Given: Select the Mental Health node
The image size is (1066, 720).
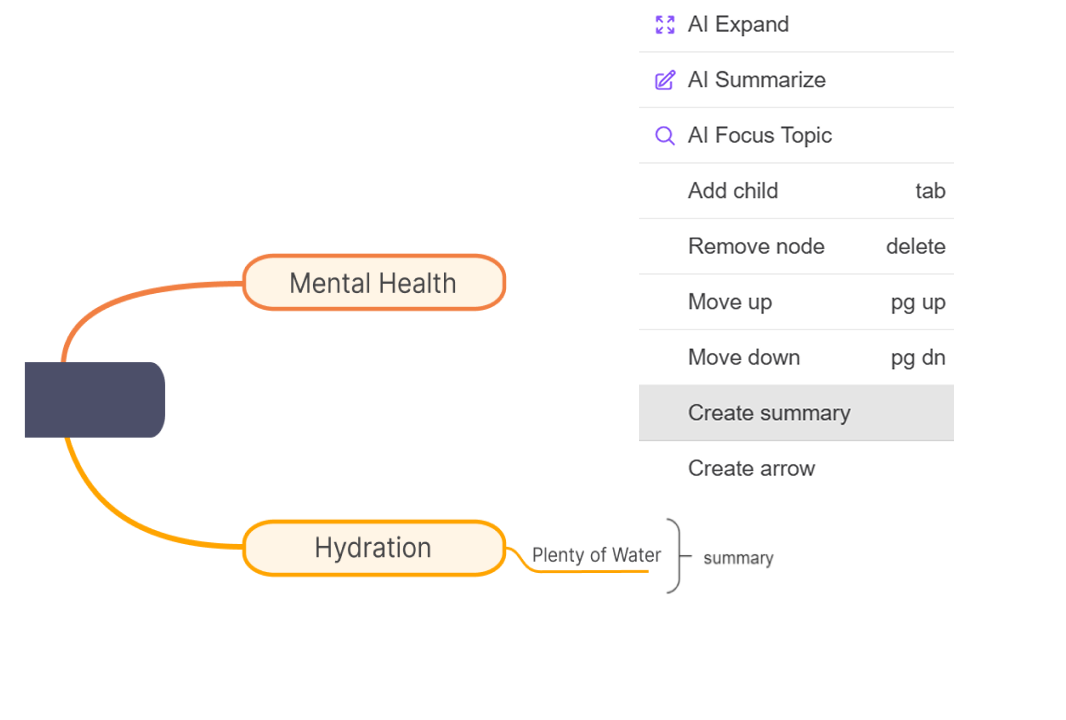Looking at the screenshot, I should pos(373,283).
